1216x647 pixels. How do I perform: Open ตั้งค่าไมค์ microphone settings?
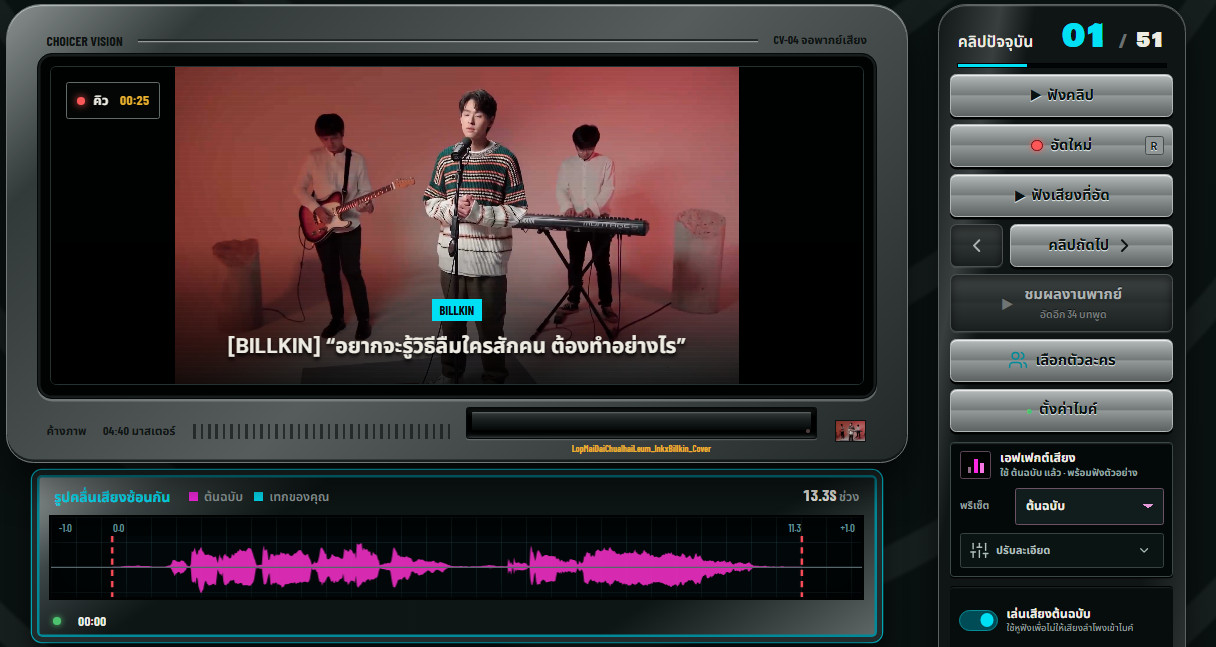1061,411
